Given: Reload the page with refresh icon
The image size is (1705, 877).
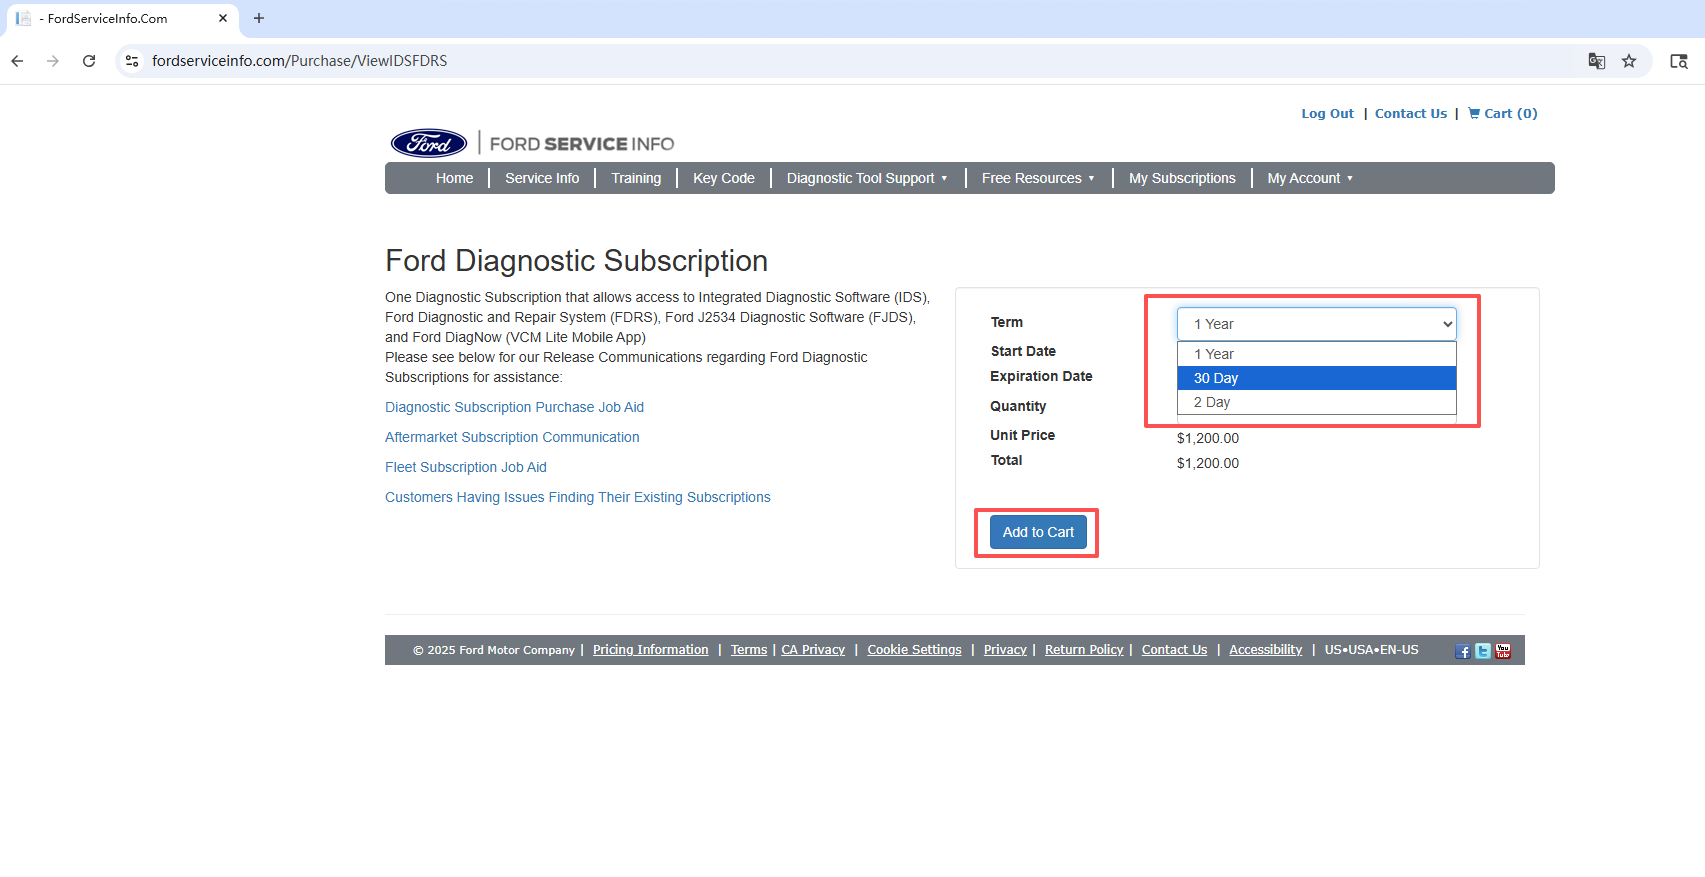Looking at the screenshot, I should point(89,61).
